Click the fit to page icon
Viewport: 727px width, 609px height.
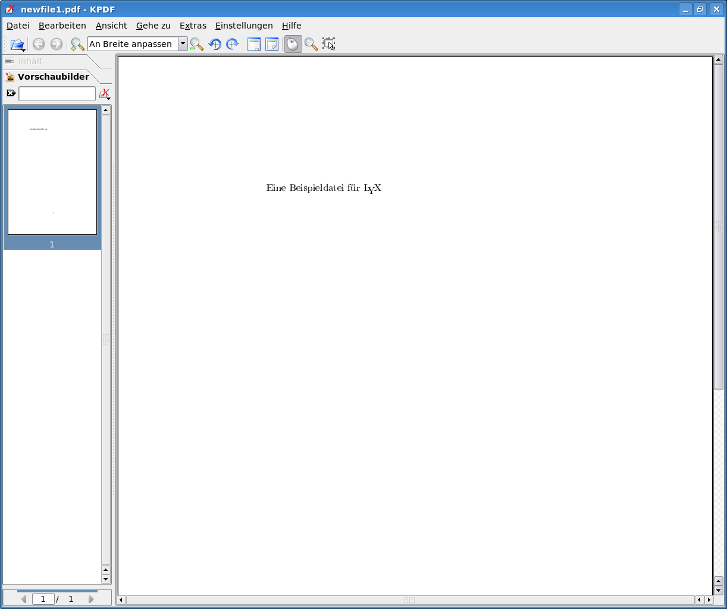pyautogui.click(x=272, y=44)
